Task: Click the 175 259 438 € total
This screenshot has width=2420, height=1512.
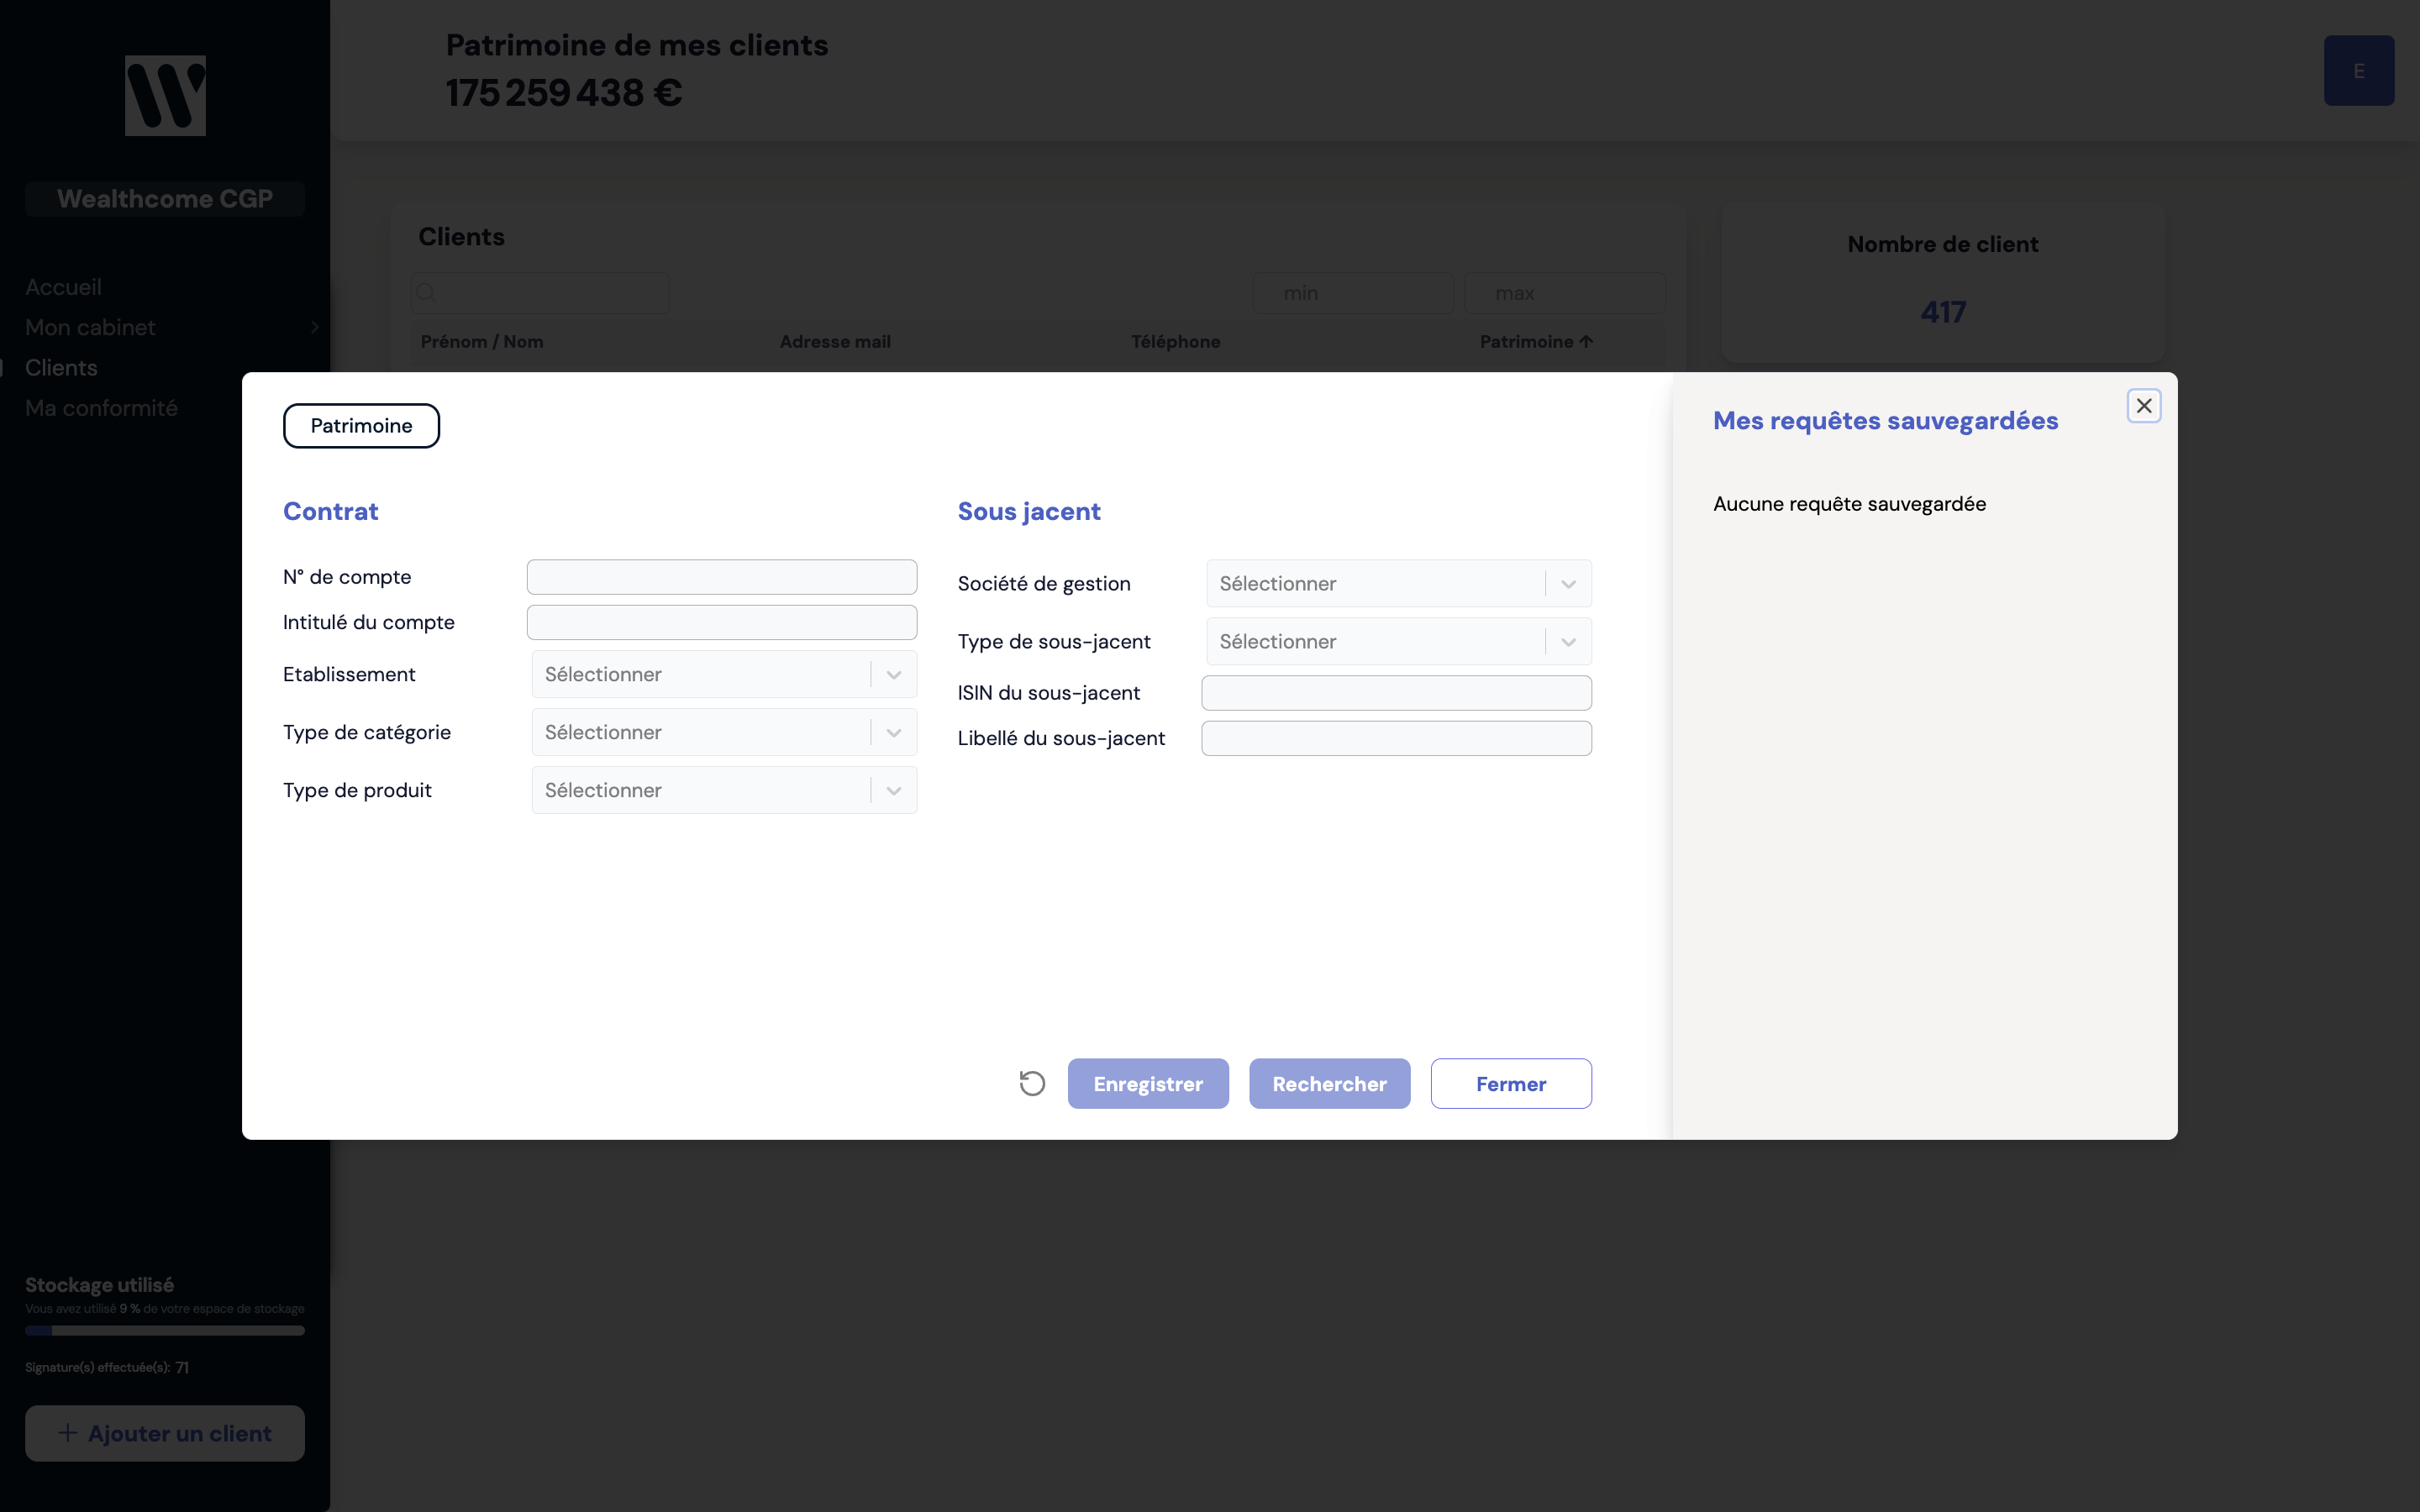Action: 564,93
